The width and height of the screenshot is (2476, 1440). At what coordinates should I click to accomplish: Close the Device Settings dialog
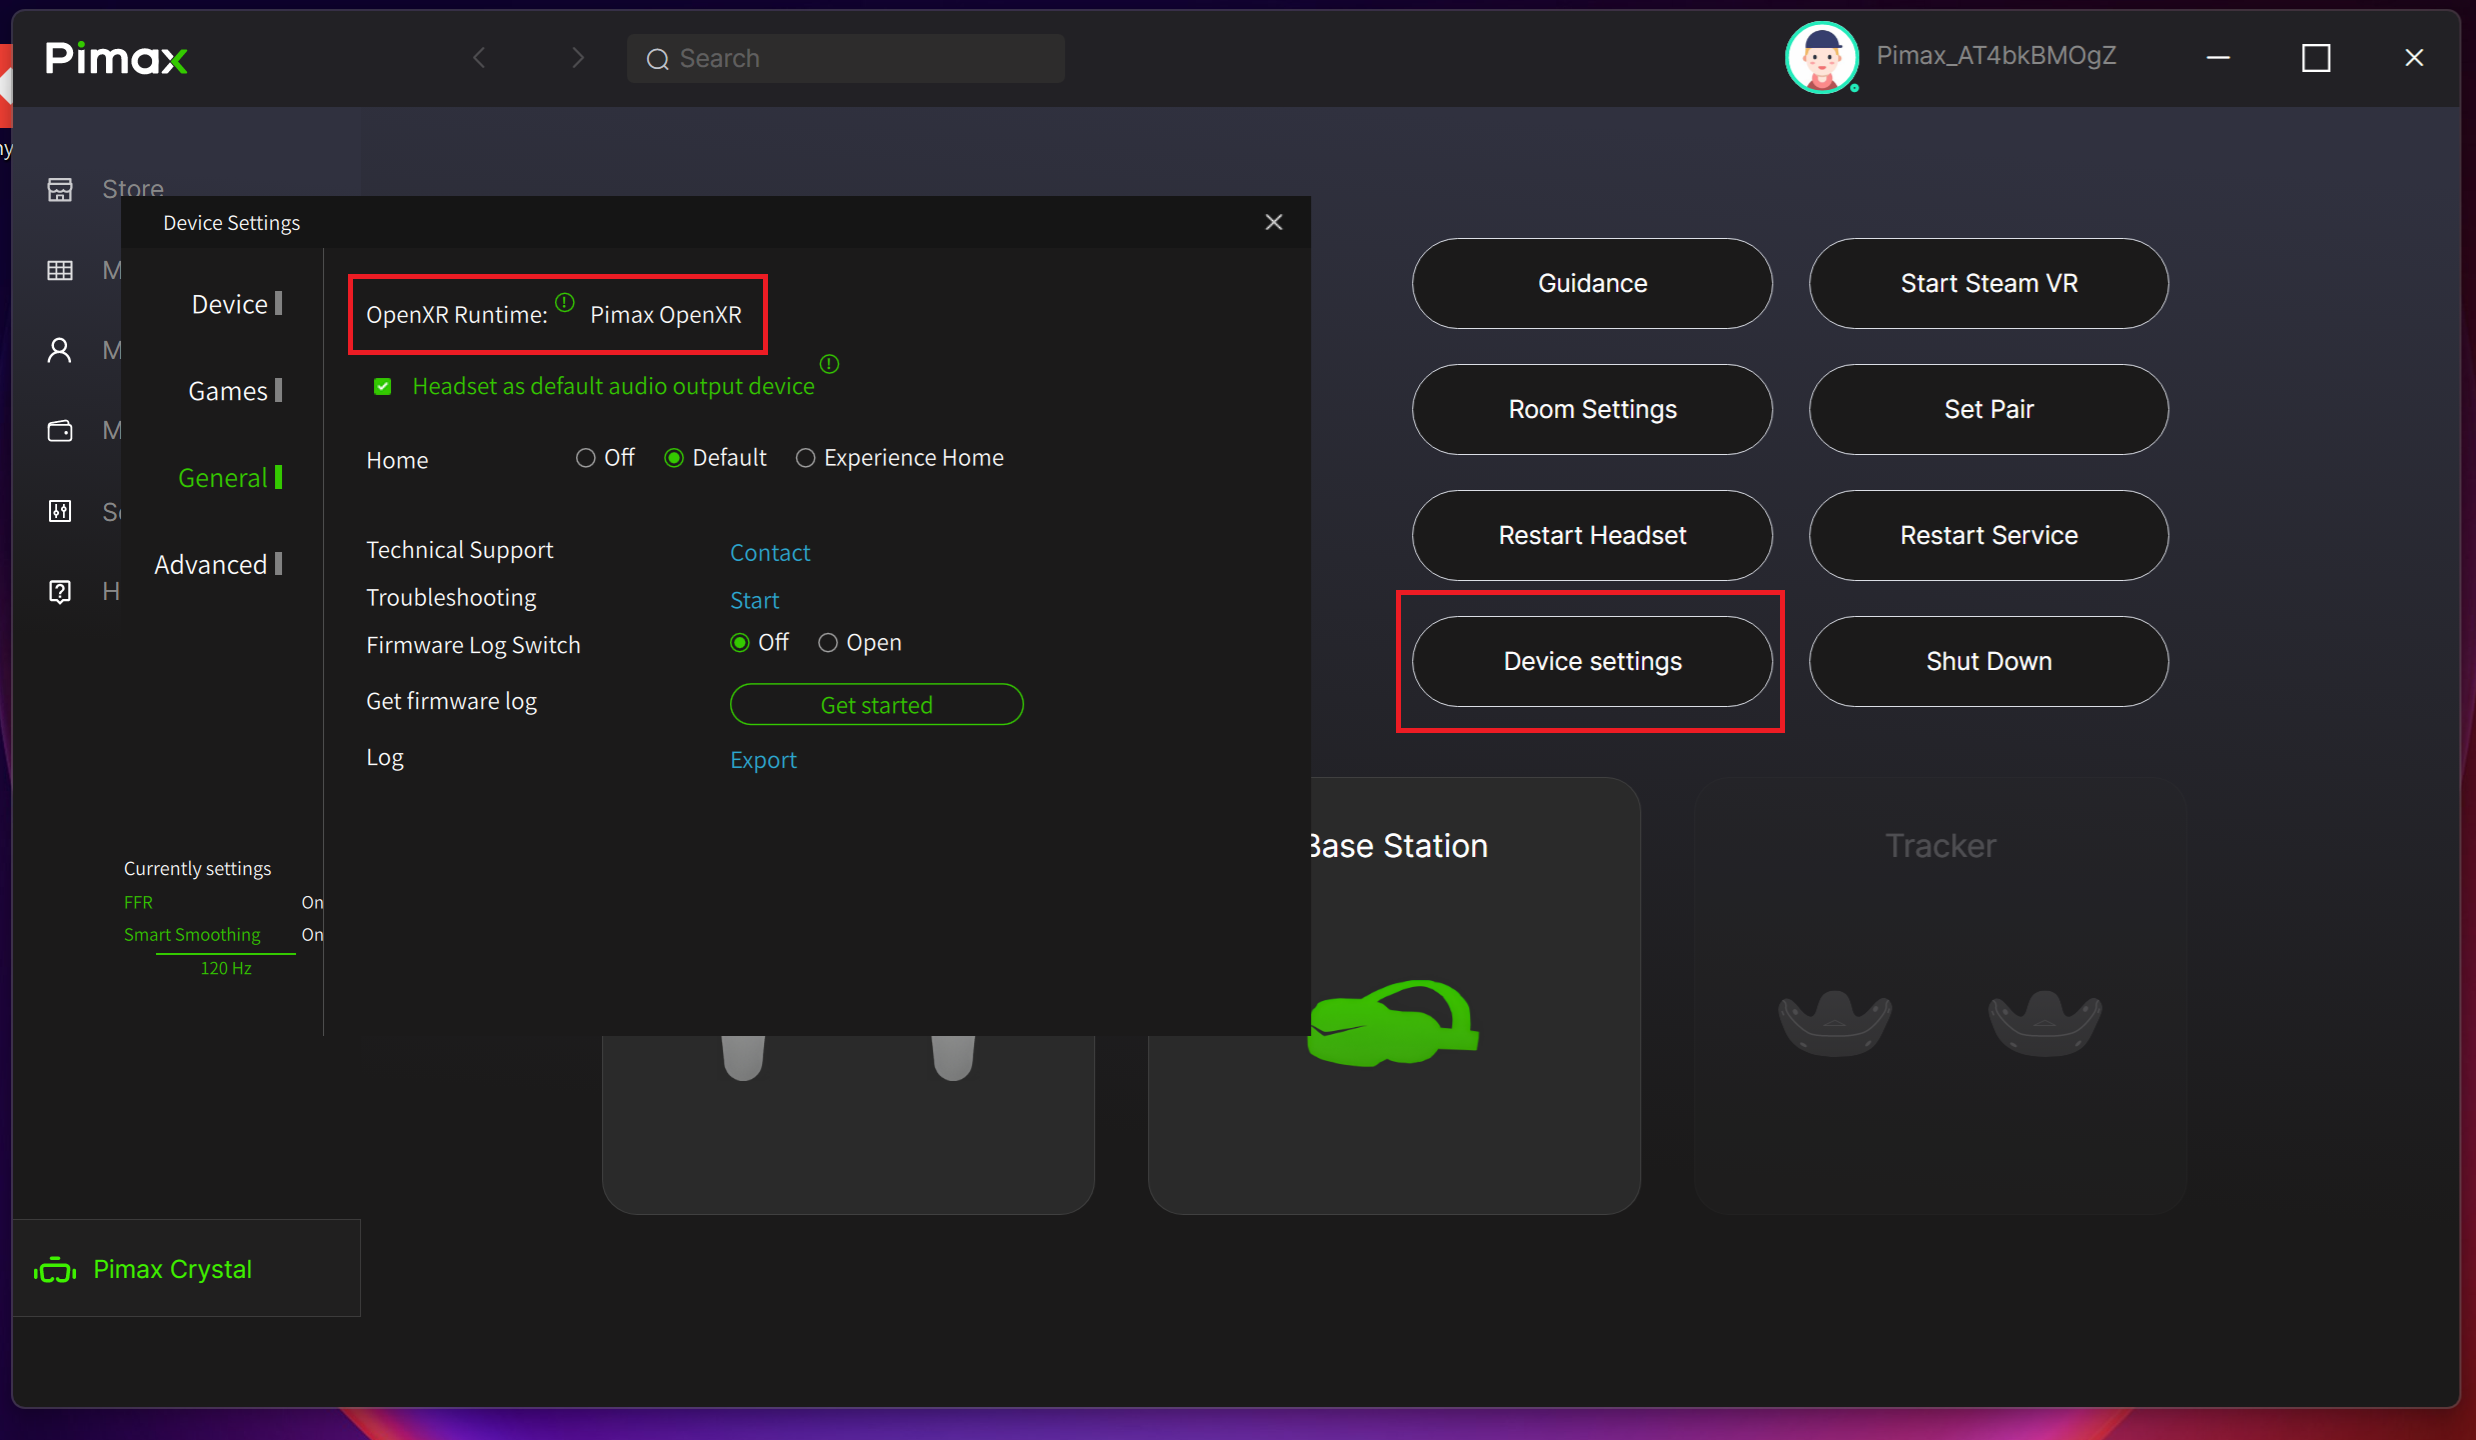1273,222
